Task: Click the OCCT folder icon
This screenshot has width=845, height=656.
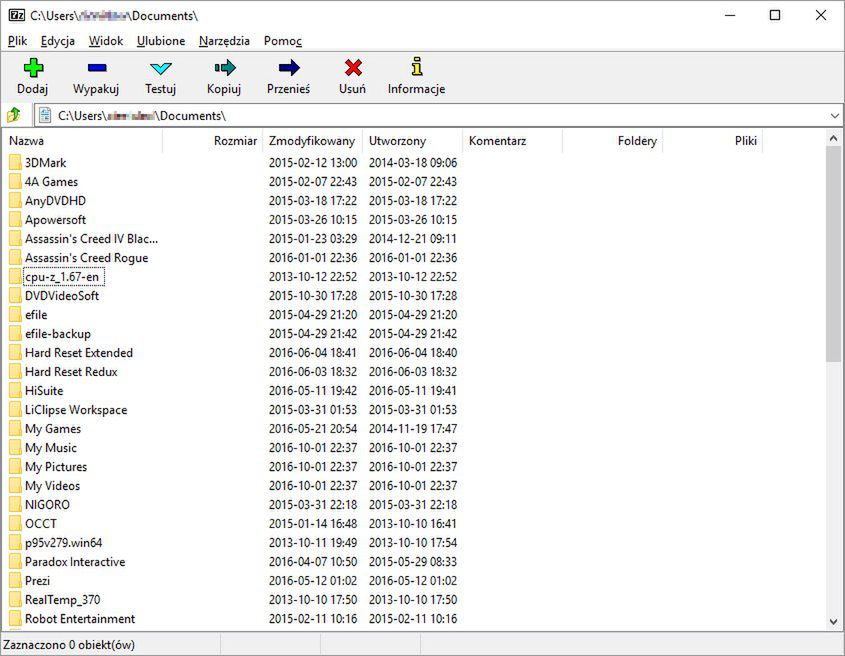Action: click(x=15, y=523)
